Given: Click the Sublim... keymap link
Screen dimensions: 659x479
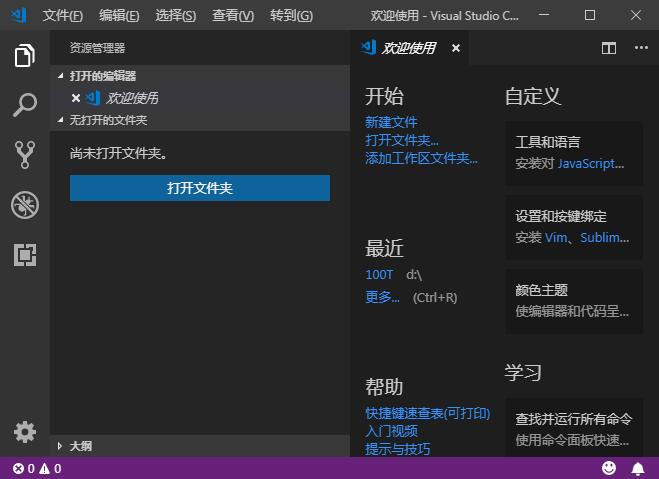Looking at the screenshot, I should (604, 238).
